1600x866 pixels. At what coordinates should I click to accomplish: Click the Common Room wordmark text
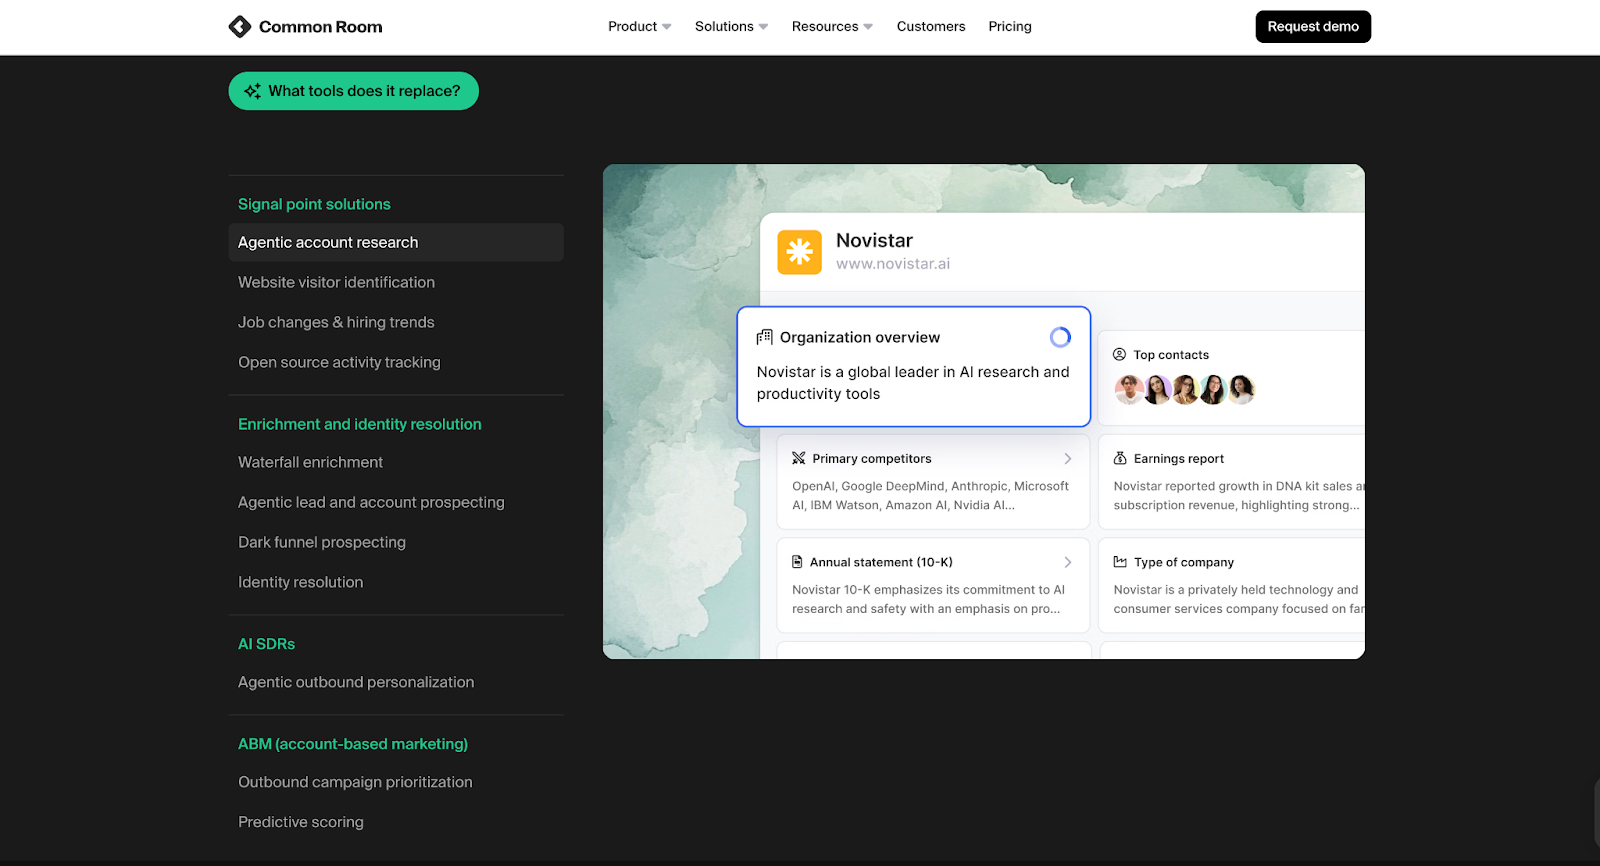(x=320, y=27)
